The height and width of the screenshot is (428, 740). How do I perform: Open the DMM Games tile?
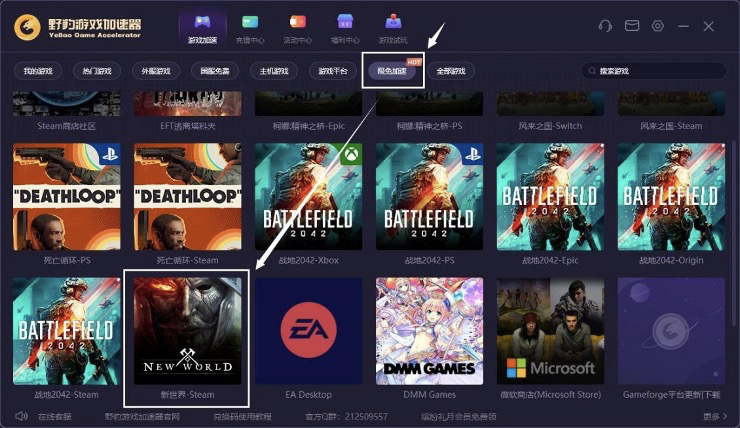tap(430, 332)
